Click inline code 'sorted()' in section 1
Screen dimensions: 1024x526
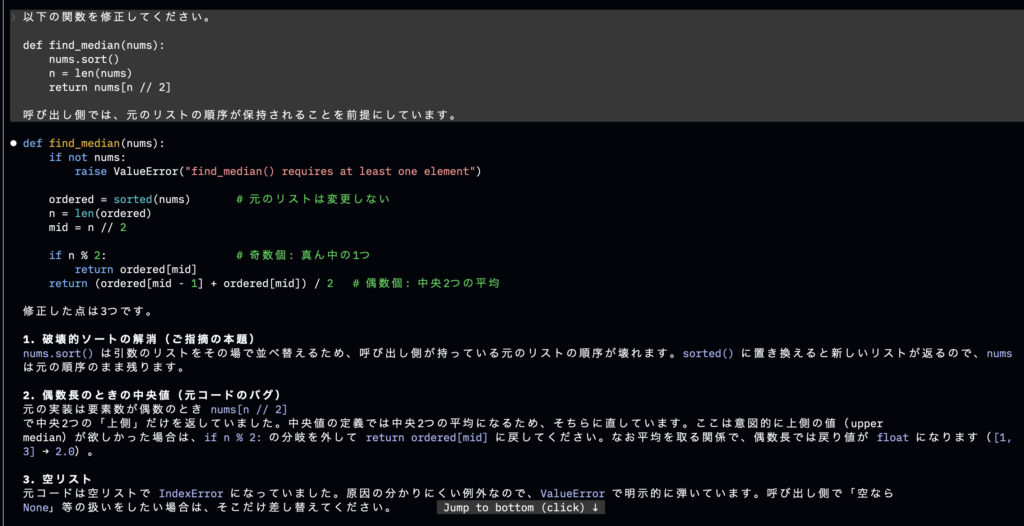click(708, 353)
